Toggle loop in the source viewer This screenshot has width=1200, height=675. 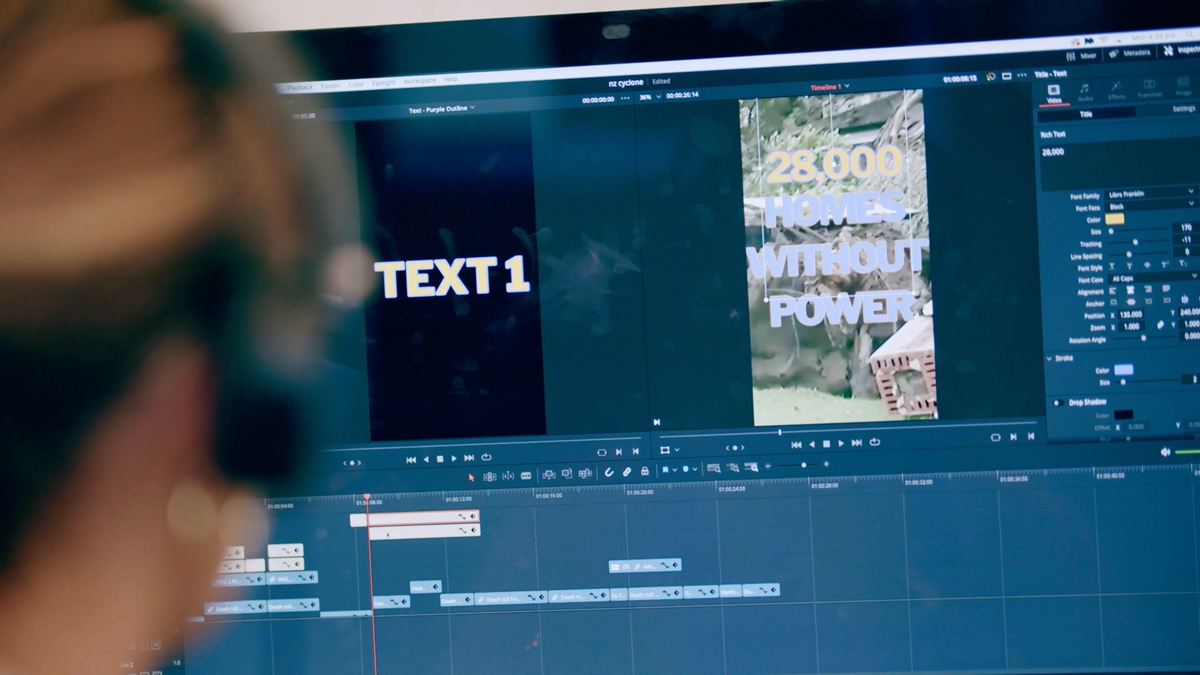486,458
